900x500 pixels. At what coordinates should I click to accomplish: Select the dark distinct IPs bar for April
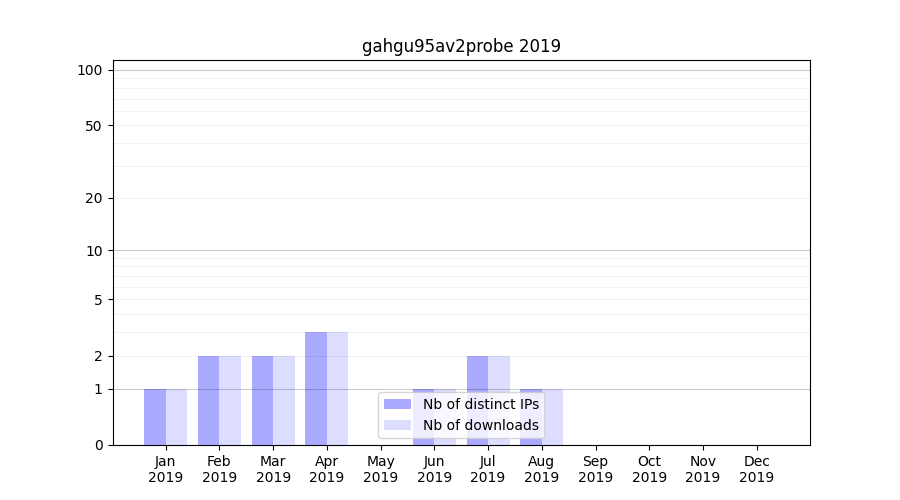(316, 388)
